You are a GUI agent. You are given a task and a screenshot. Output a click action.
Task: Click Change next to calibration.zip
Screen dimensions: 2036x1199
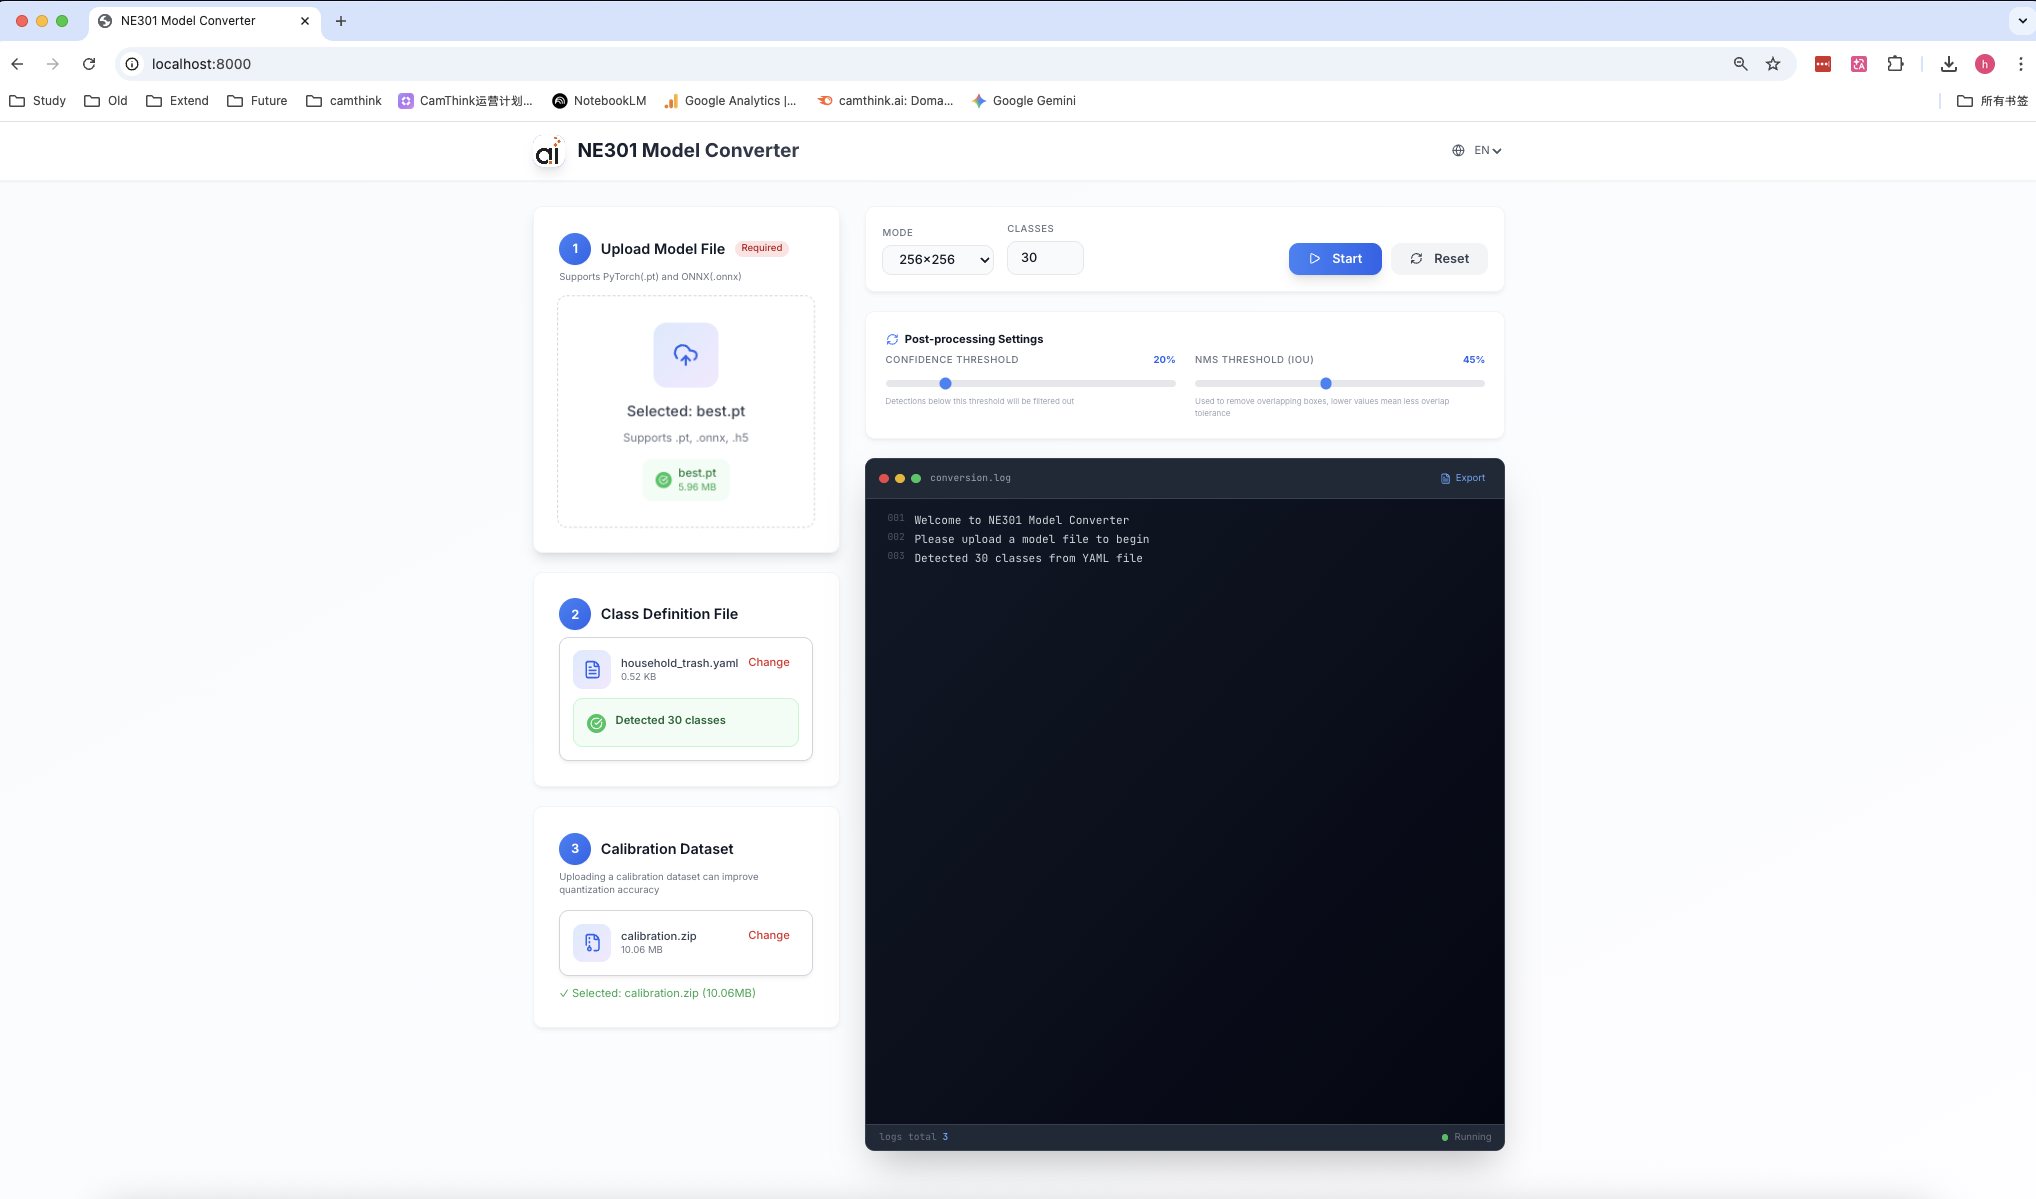[x=768, y=935]
